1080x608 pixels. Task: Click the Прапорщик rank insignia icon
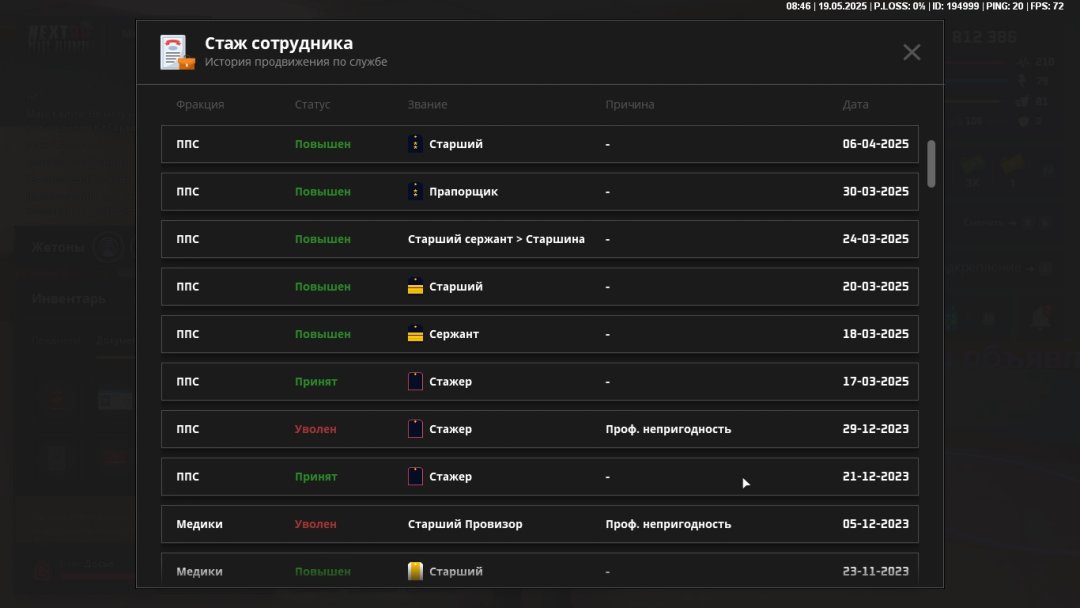click(x=415, y=192)
